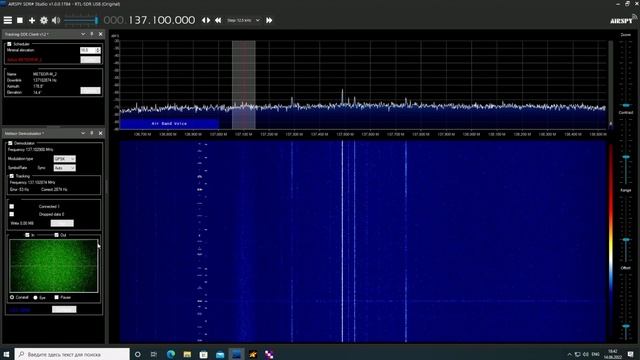
Task: Click the Air Band Voice band label
Action: (x=169, y=123)
